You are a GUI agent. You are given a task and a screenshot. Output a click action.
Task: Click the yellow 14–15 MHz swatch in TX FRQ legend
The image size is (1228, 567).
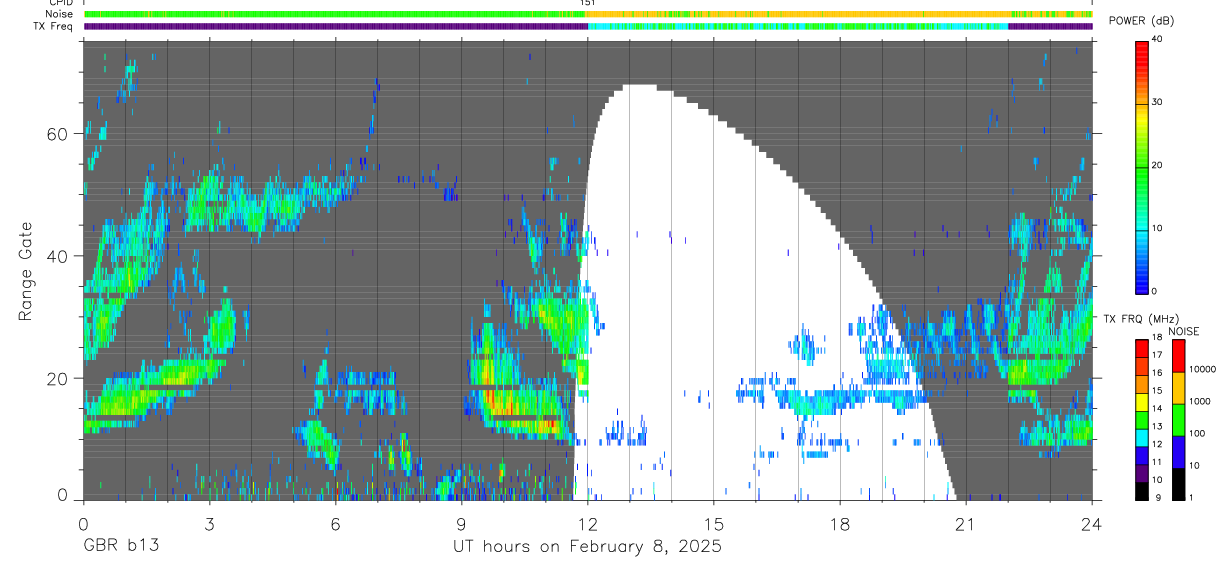(1143, 402)
